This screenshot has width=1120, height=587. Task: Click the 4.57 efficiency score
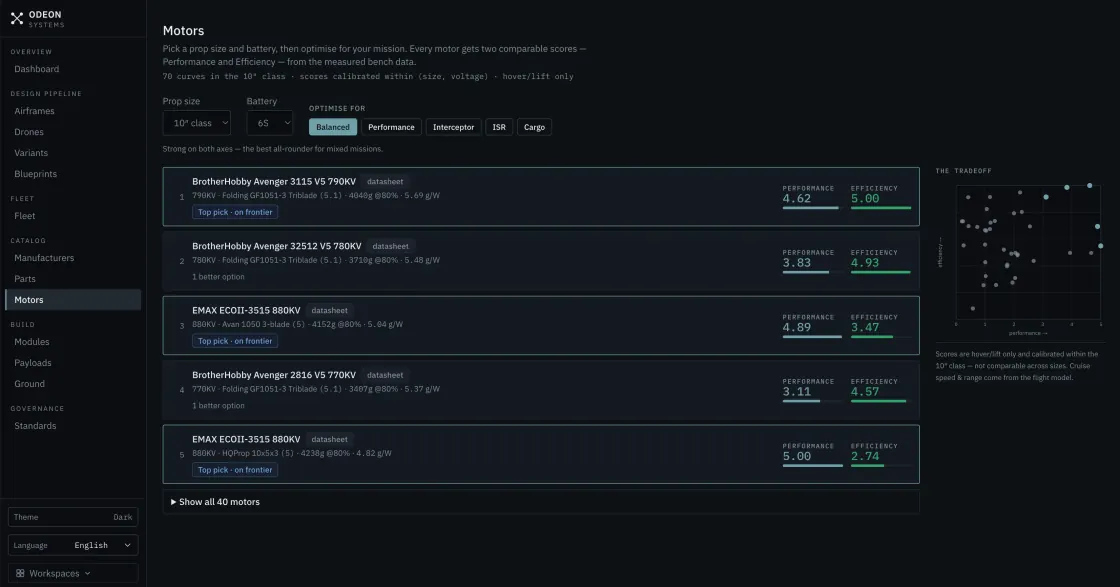[x=865, y=392]
